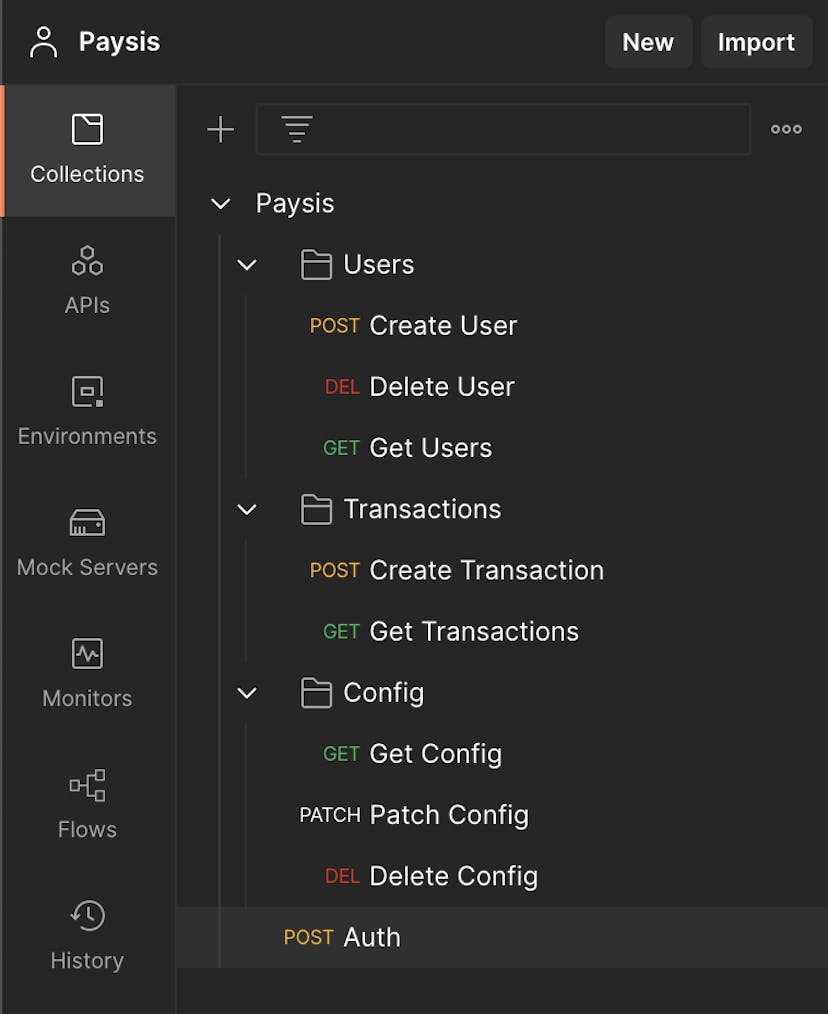Image resolution: width=828 pixels, height=1014 pixels.
Task: Collapse the Config folder
Action: (247, 692)
